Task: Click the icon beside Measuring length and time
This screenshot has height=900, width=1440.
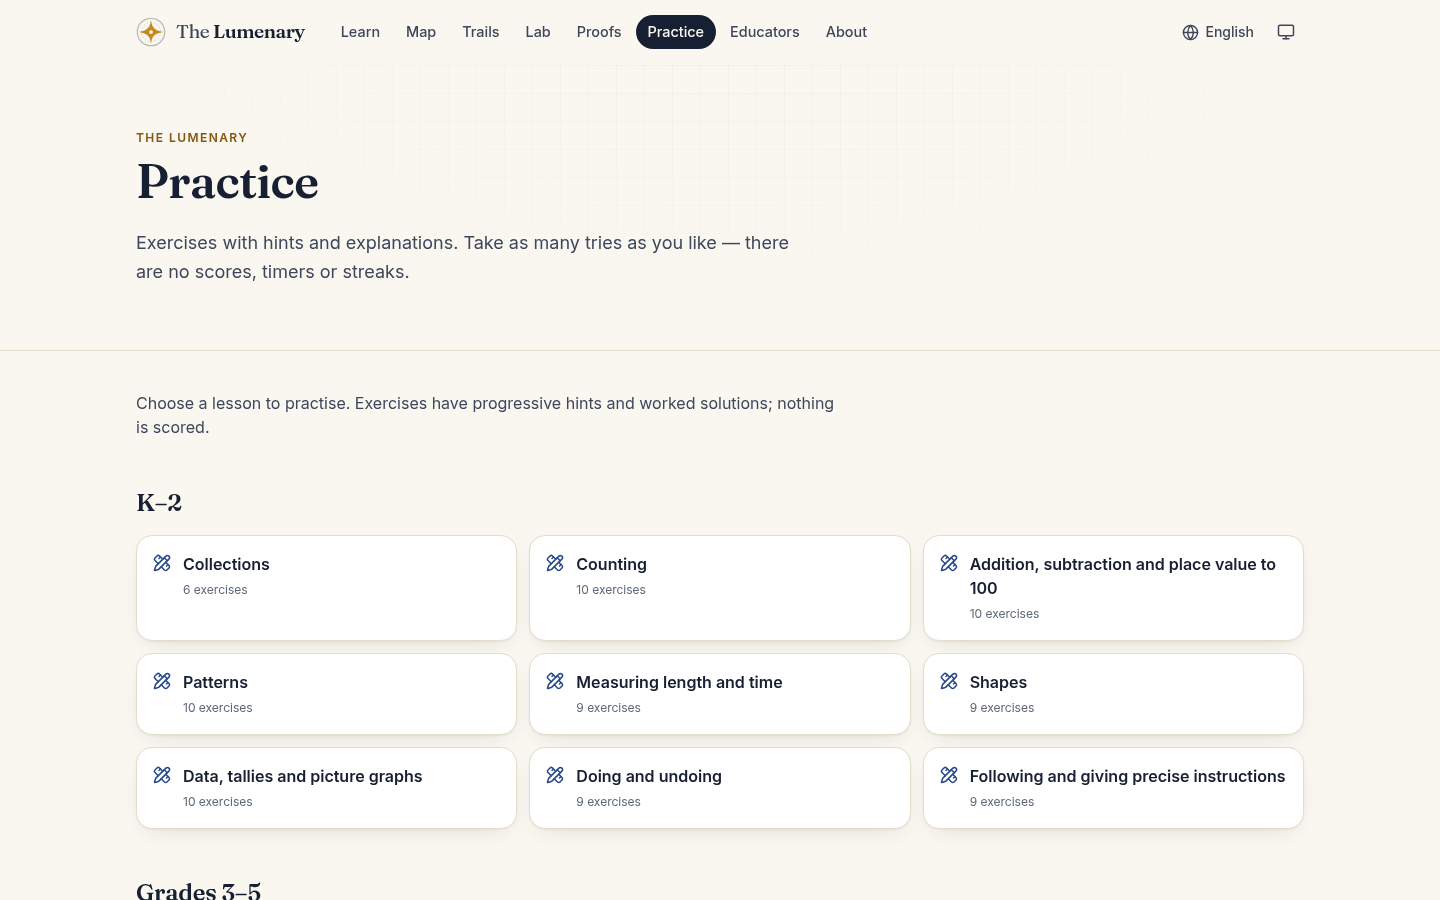Action: [555, 681]
